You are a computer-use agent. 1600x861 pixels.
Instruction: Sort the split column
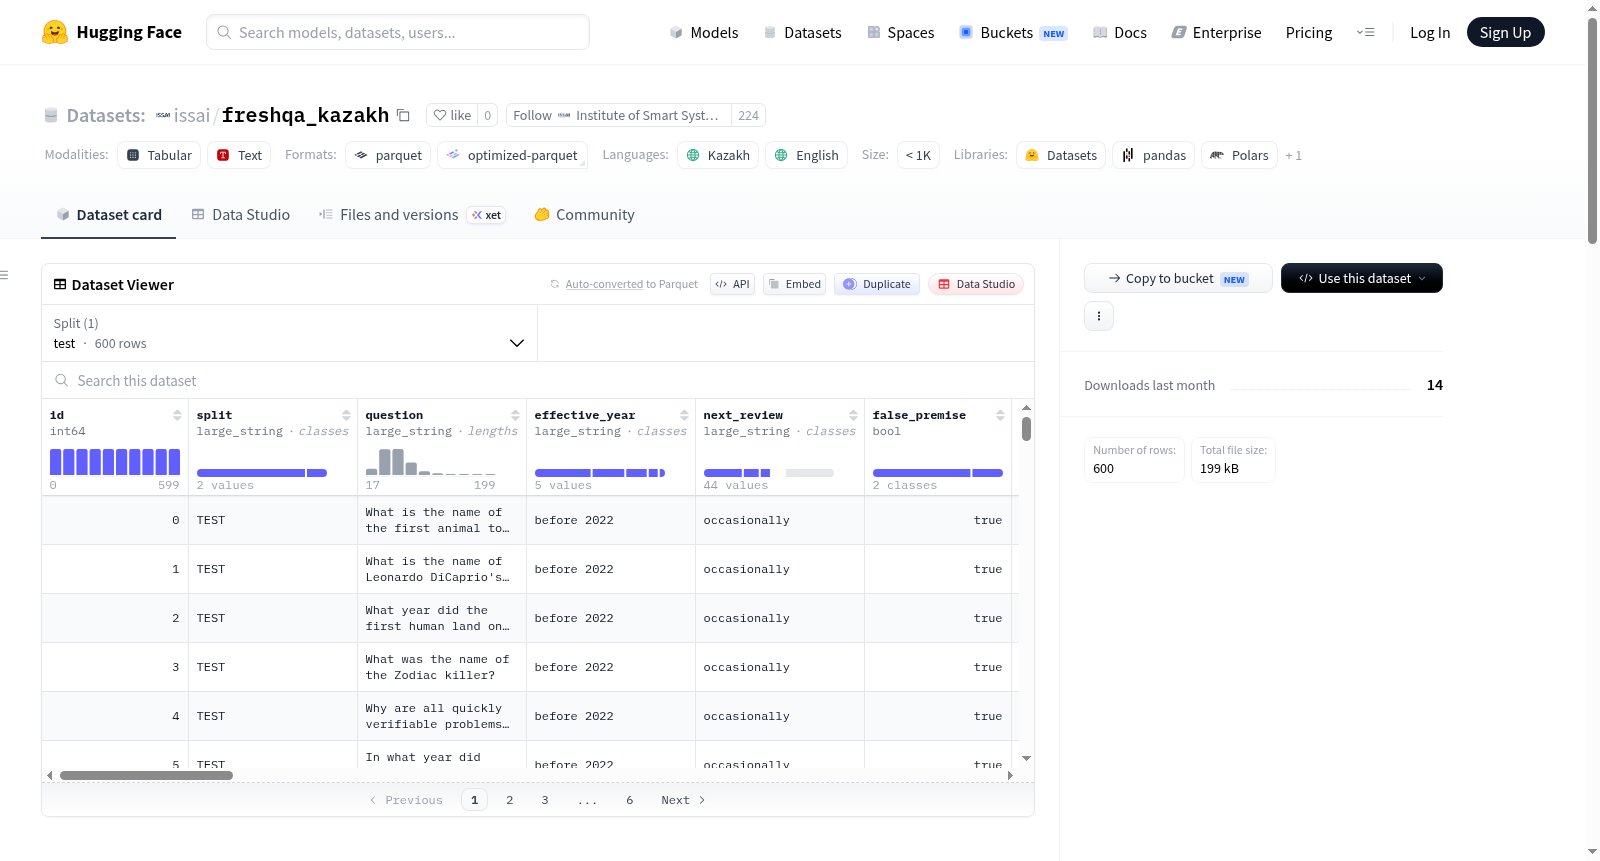(346, 415)
